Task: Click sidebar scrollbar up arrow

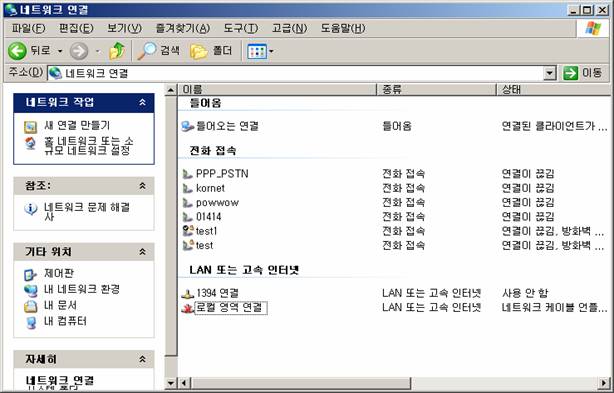Action: (x=170, y=90)
